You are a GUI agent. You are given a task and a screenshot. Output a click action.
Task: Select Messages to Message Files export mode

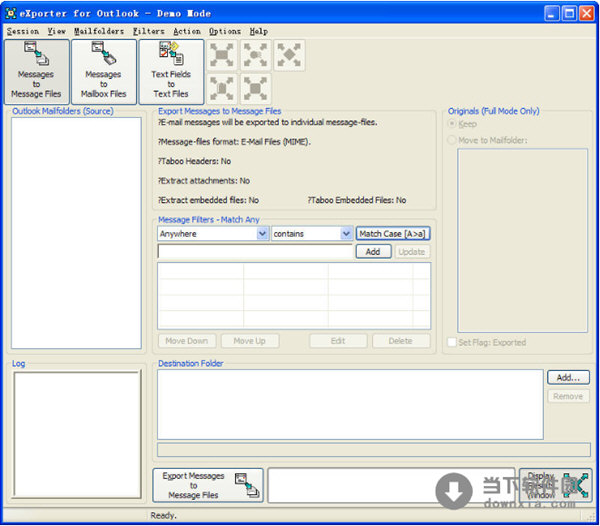(37, 72)
